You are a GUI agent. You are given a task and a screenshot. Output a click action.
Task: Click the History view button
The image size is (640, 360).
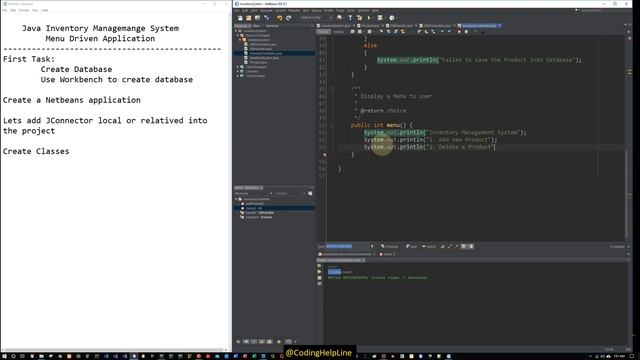coord(338,32)
